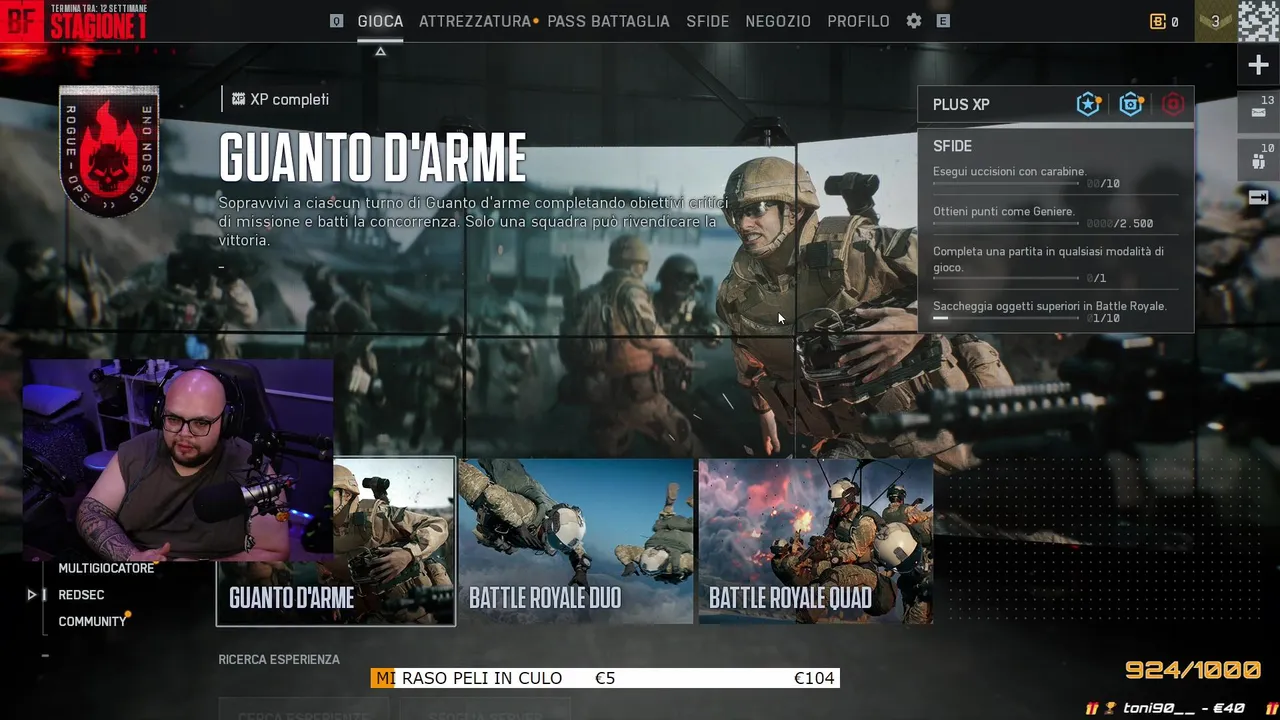The image size is (1280, 720).
Task: Open the PROFILO tab
Action: [x=858, y=21]
